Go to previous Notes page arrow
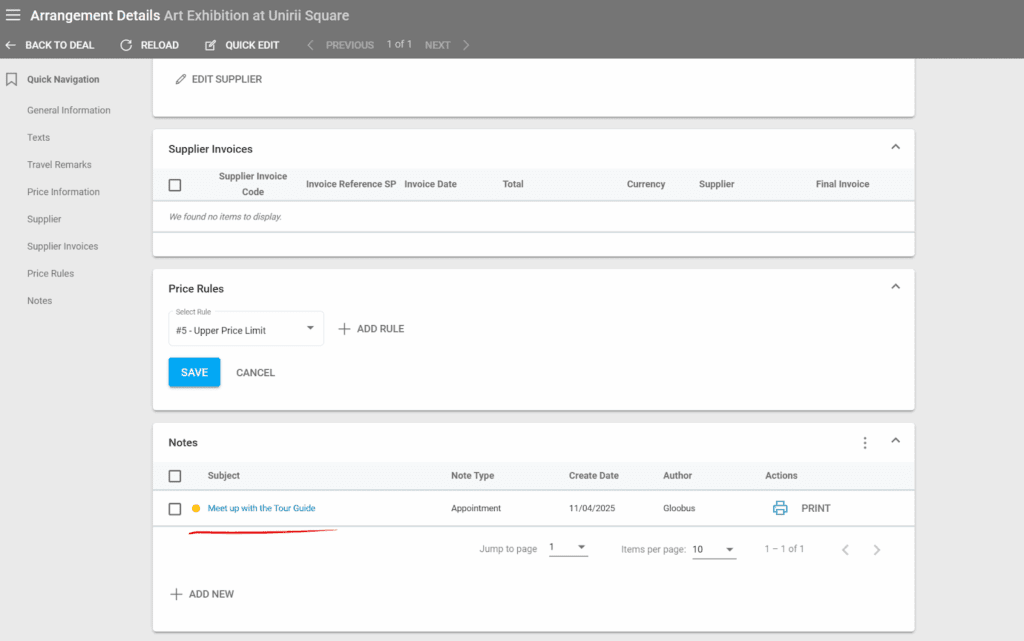The width and height of the screenshot is (1024, 641). (x=846, y=550)
